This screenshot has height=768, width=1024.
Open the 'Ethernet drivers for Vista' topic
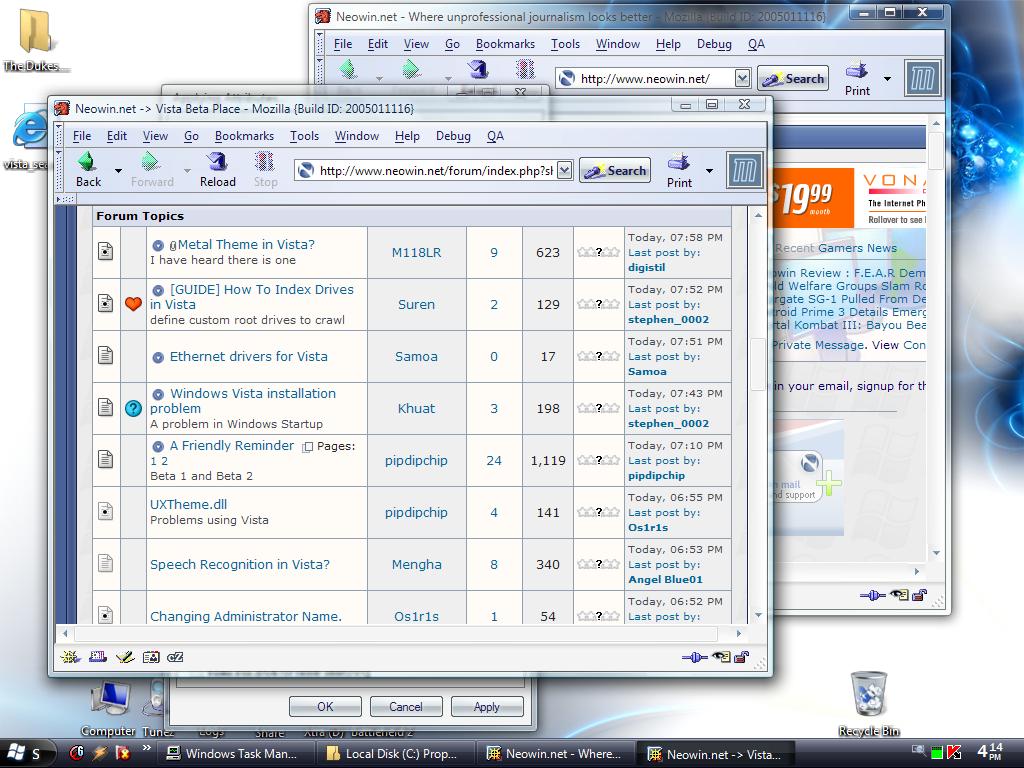coord(248,357)
